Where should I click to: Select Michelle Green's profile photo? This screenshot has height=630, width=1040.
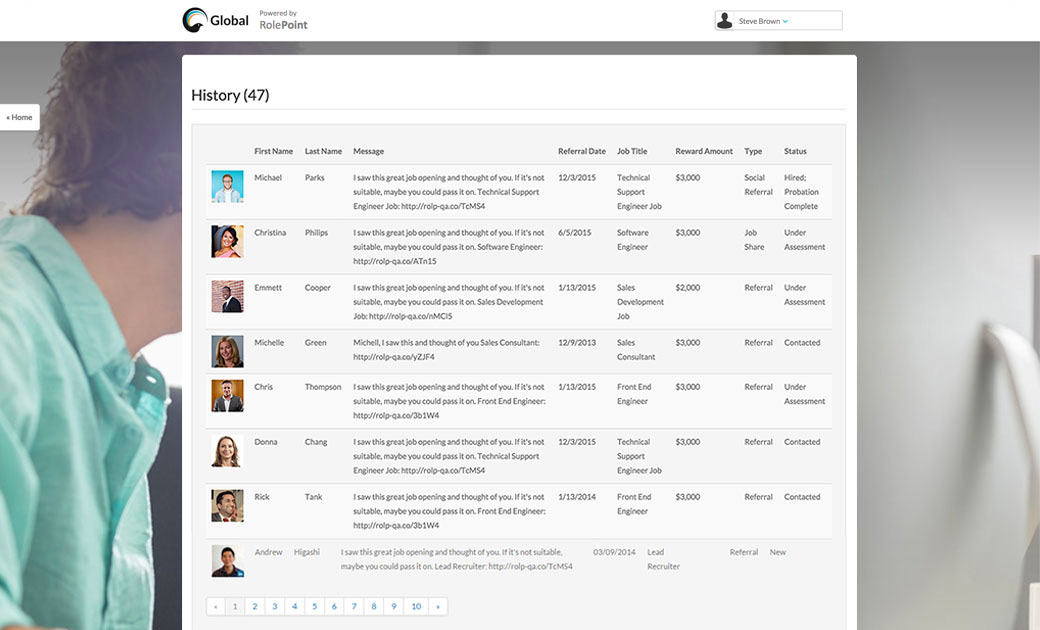coord(227,351)
